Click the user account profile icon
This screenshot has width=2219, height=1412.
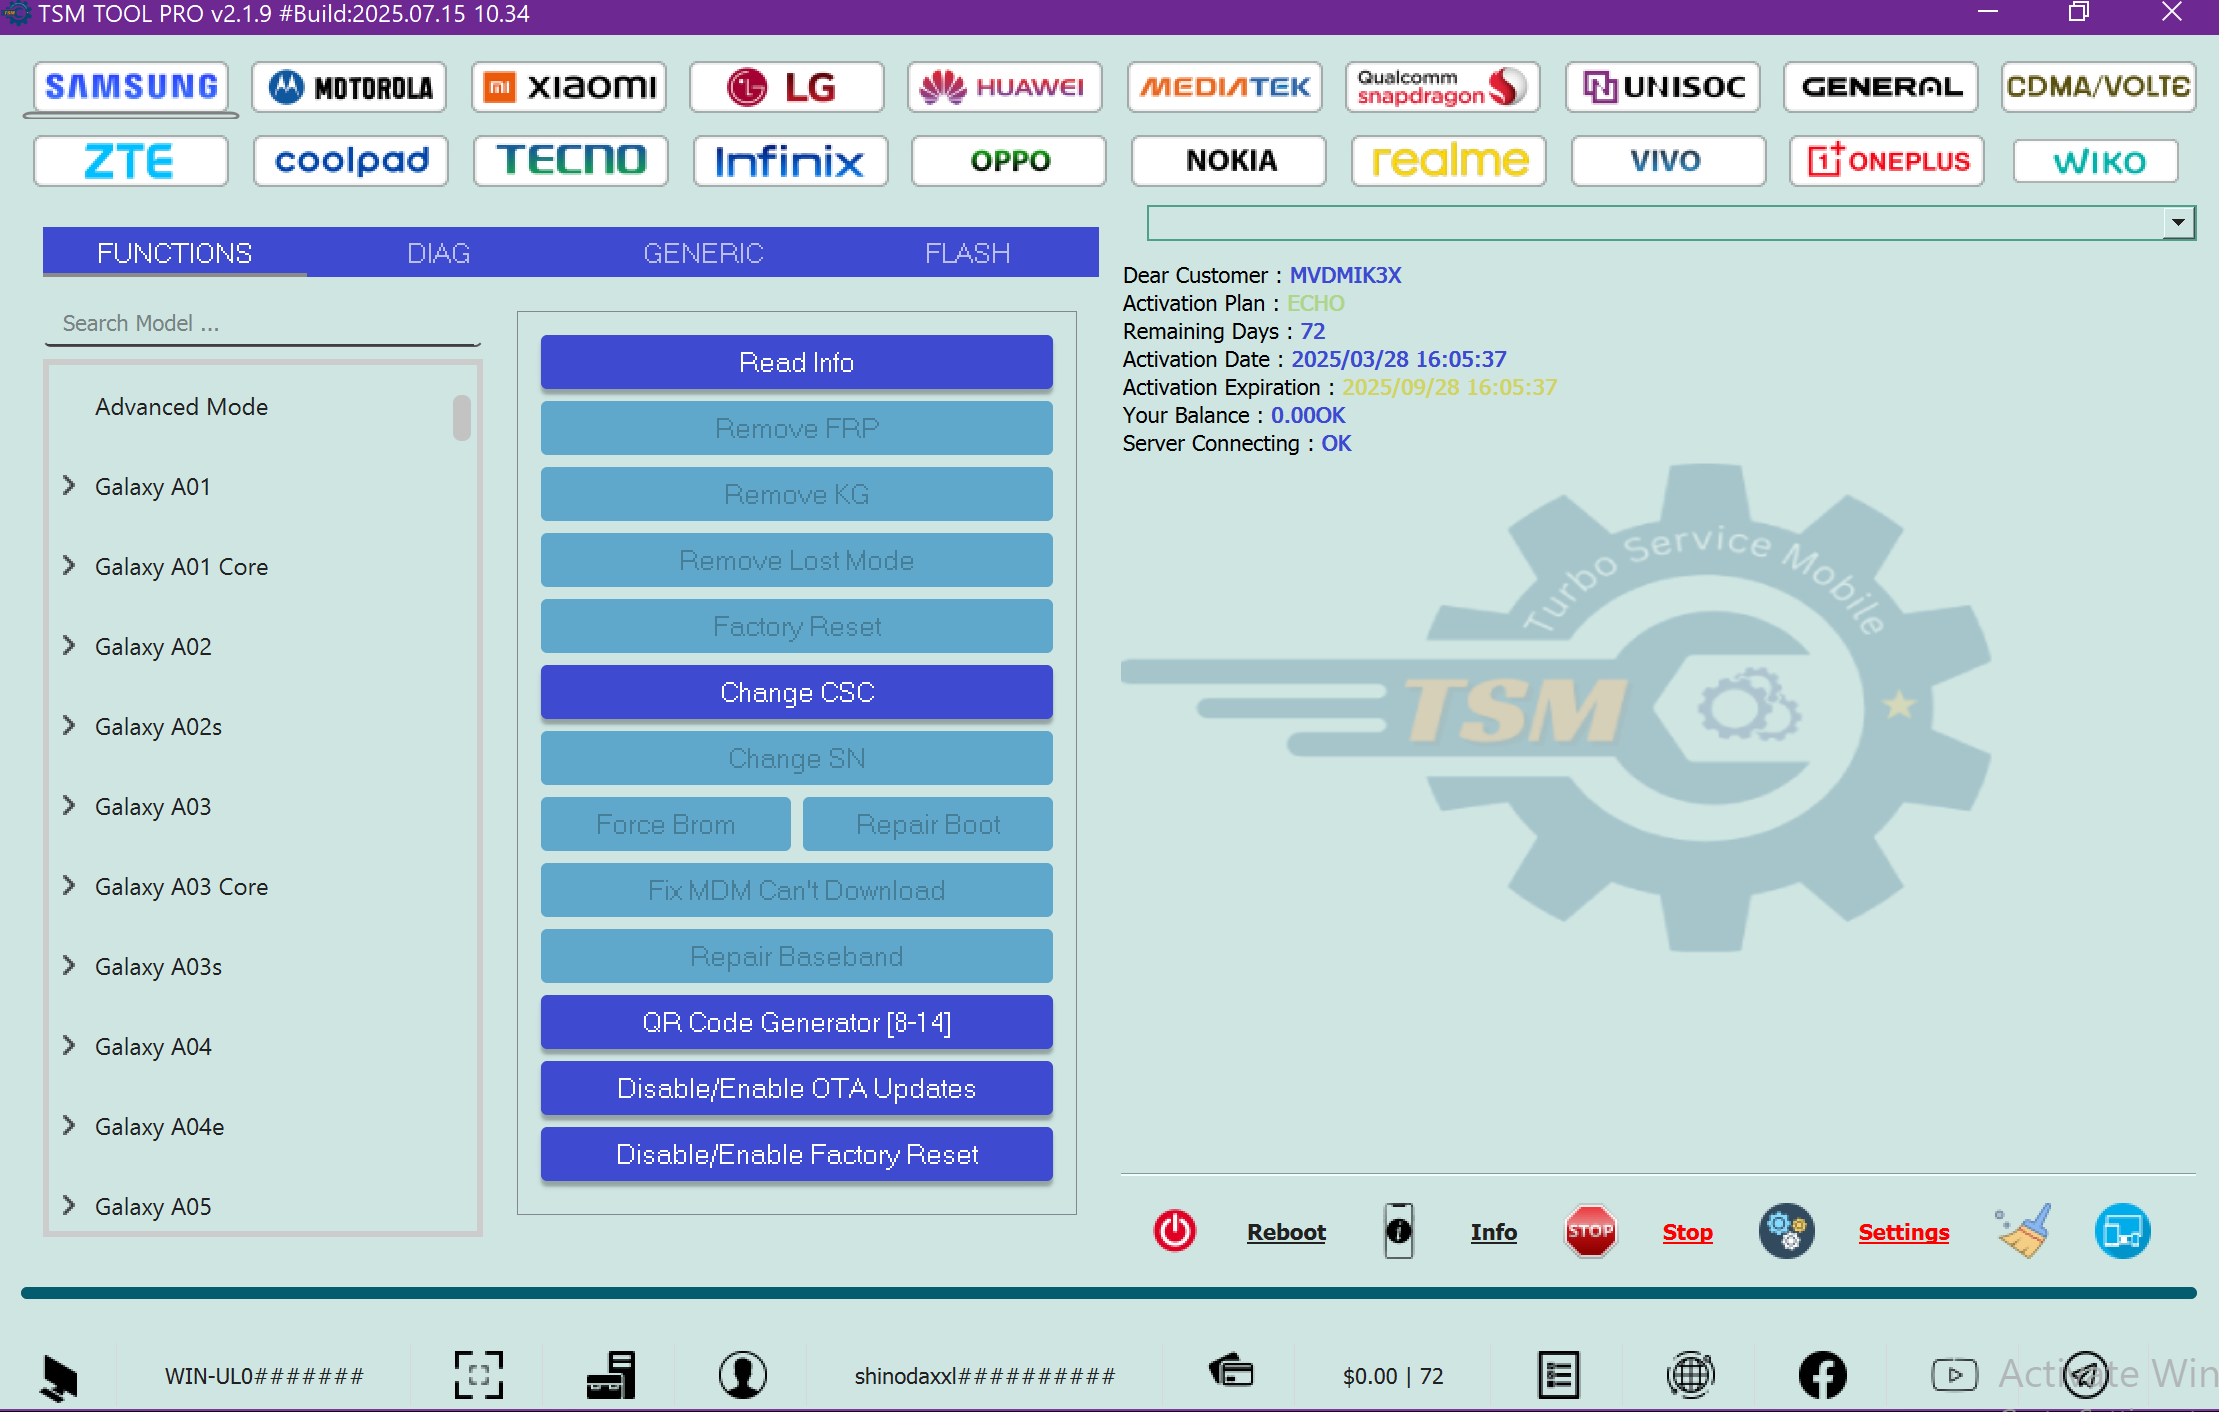coord(743,1375)
